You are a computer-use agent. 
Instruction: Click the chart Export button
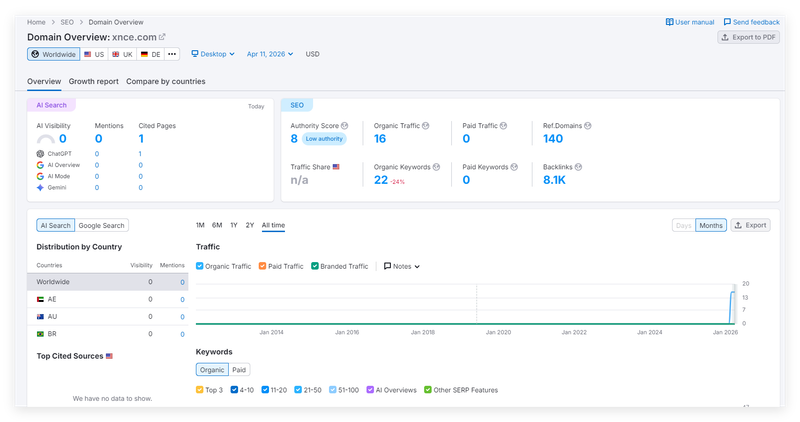coord(751,225)
